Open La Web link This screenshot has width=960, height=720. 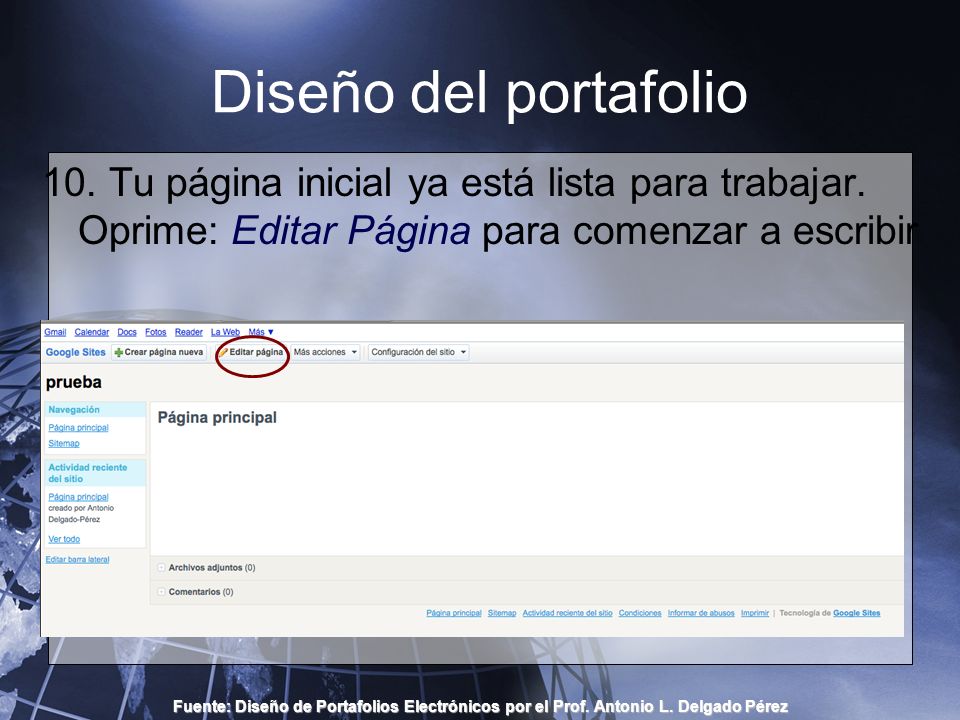225,332
